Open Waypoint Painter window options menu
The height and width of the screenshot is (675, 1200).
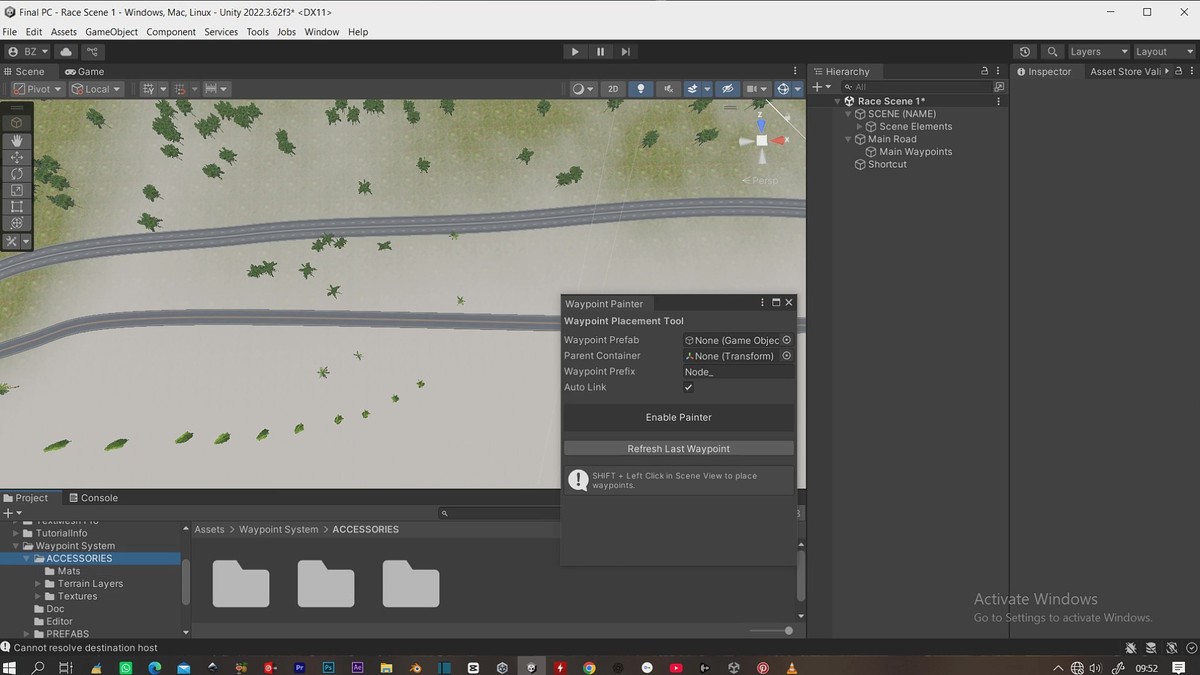[763, 302]
